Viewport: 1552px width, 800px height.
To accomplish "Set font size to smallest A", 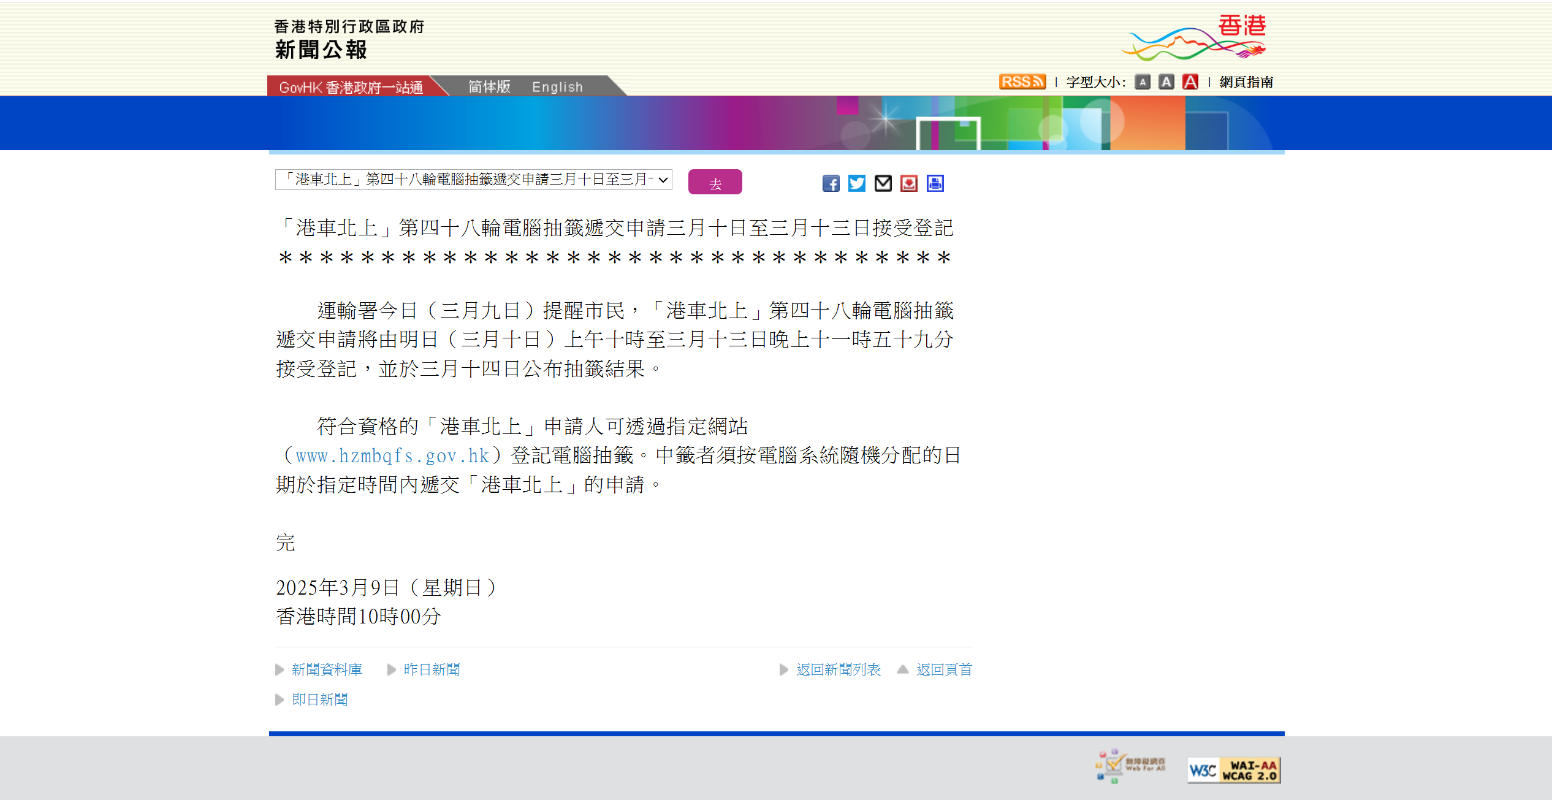I will 1142,82.
